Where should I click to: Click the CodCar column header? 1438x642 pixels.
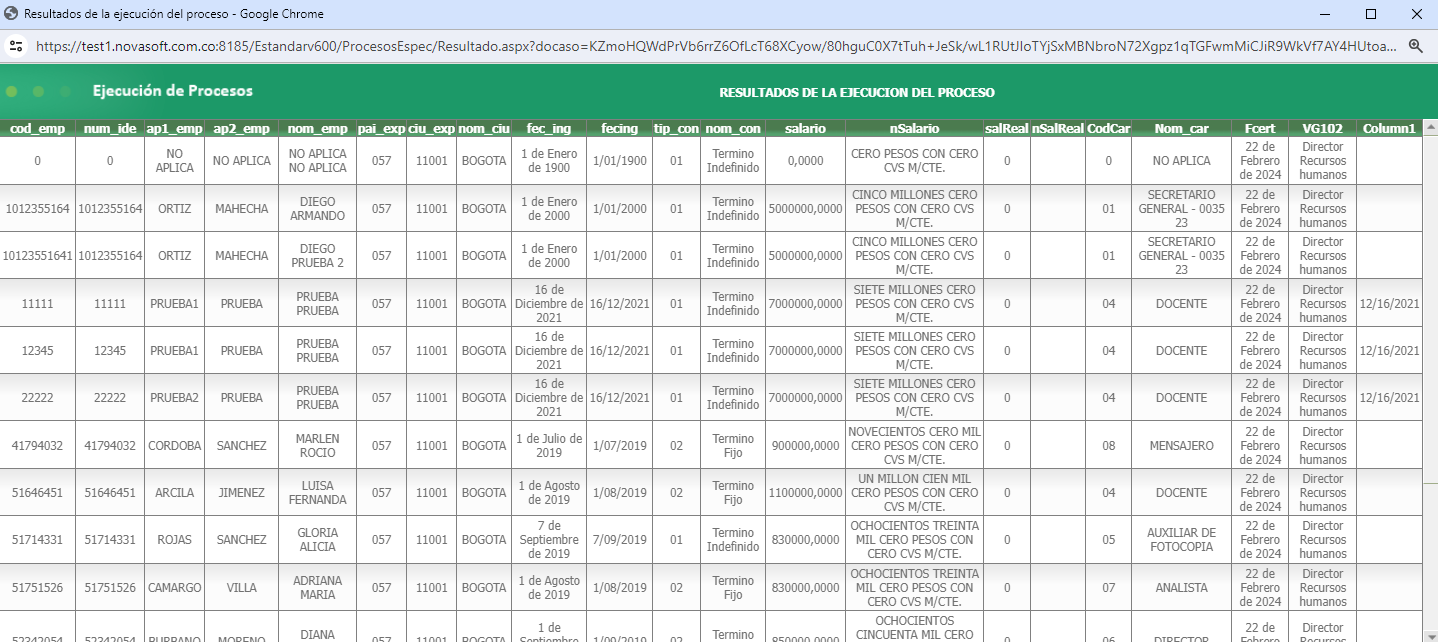pos(1108,129)
